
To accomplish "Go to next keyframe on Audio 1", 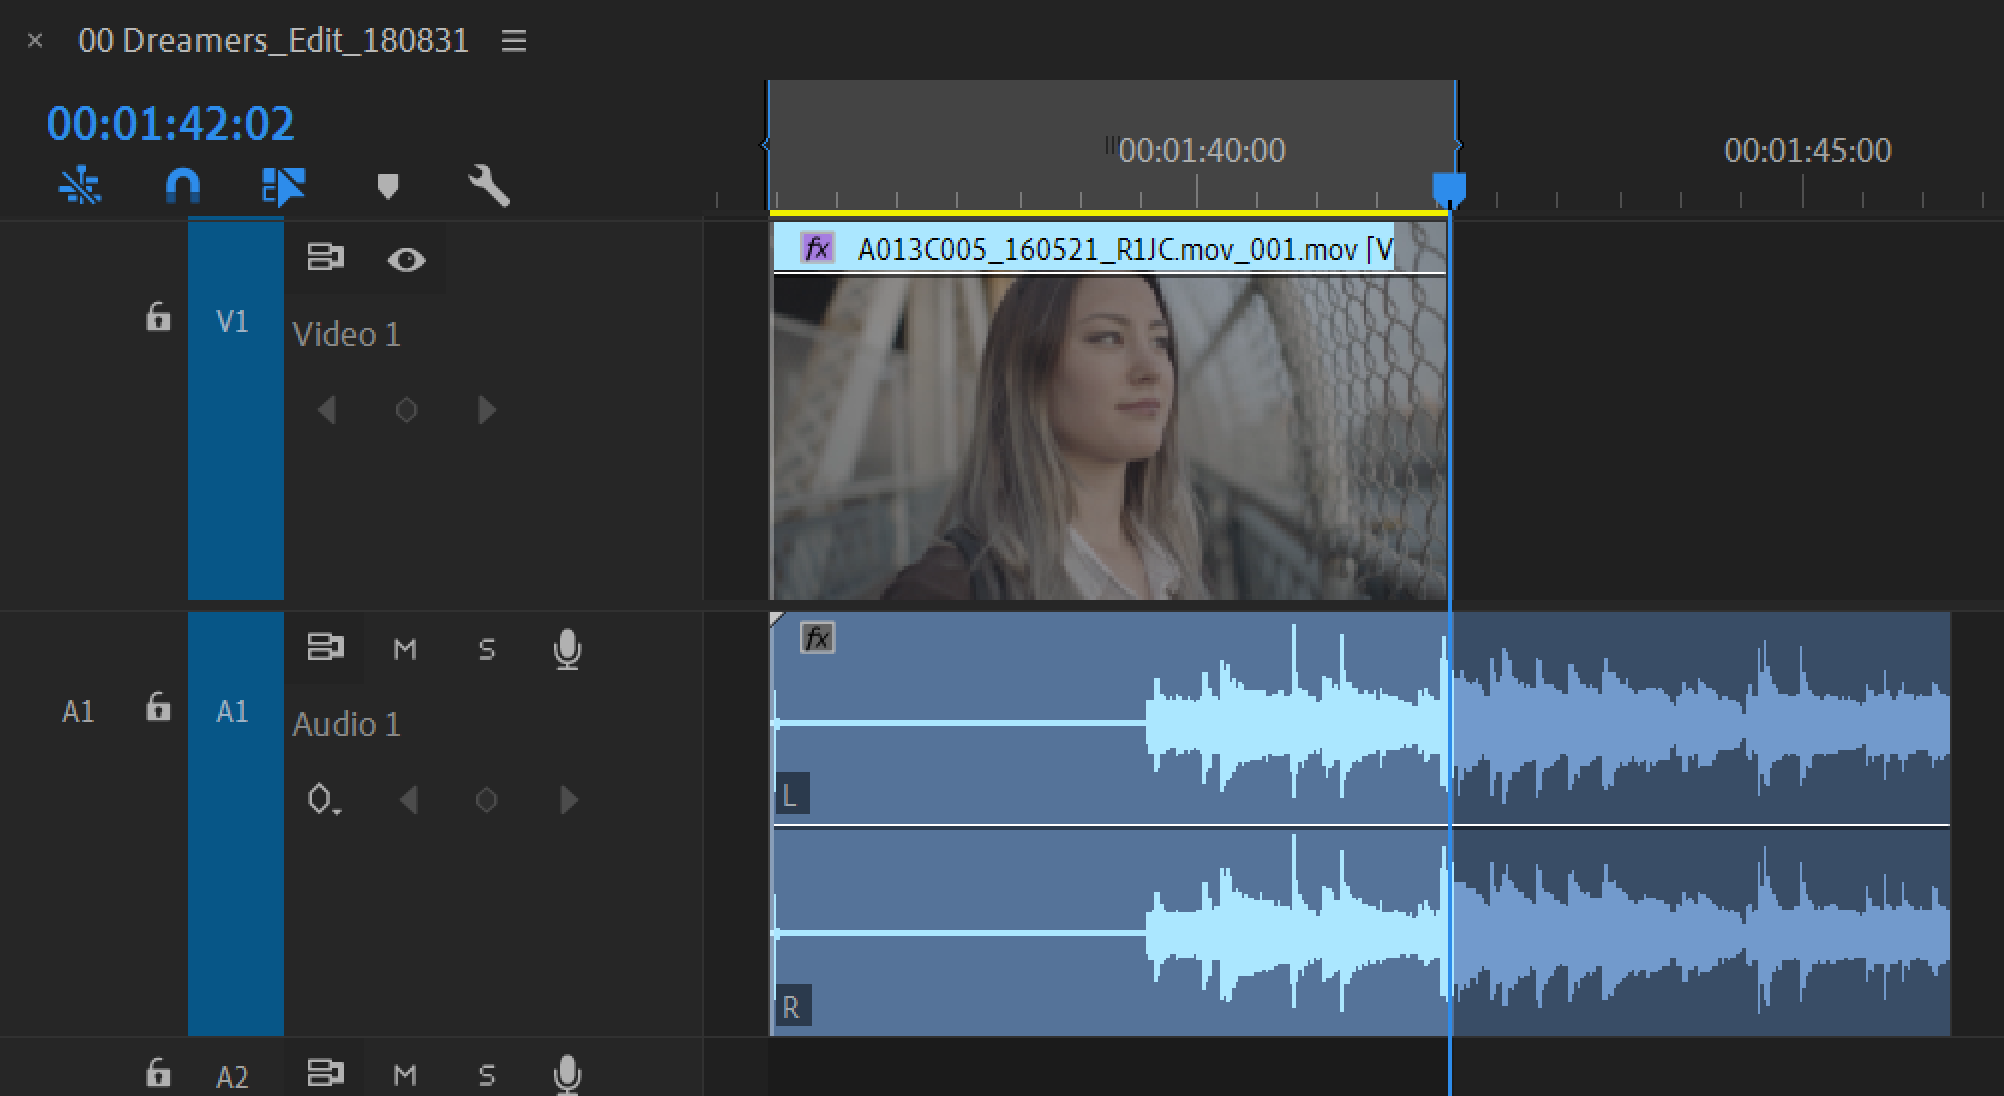I will (569, 800).
